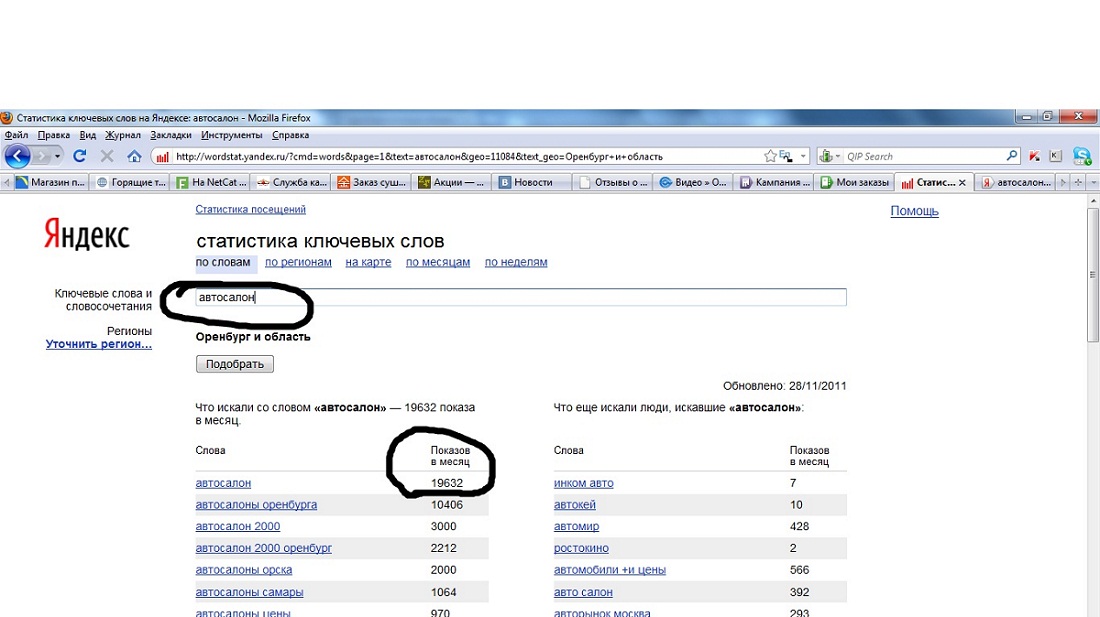Viewport: 1100px width, 617px height.
Task: Open the Файл menu
Action: (16, 135)
